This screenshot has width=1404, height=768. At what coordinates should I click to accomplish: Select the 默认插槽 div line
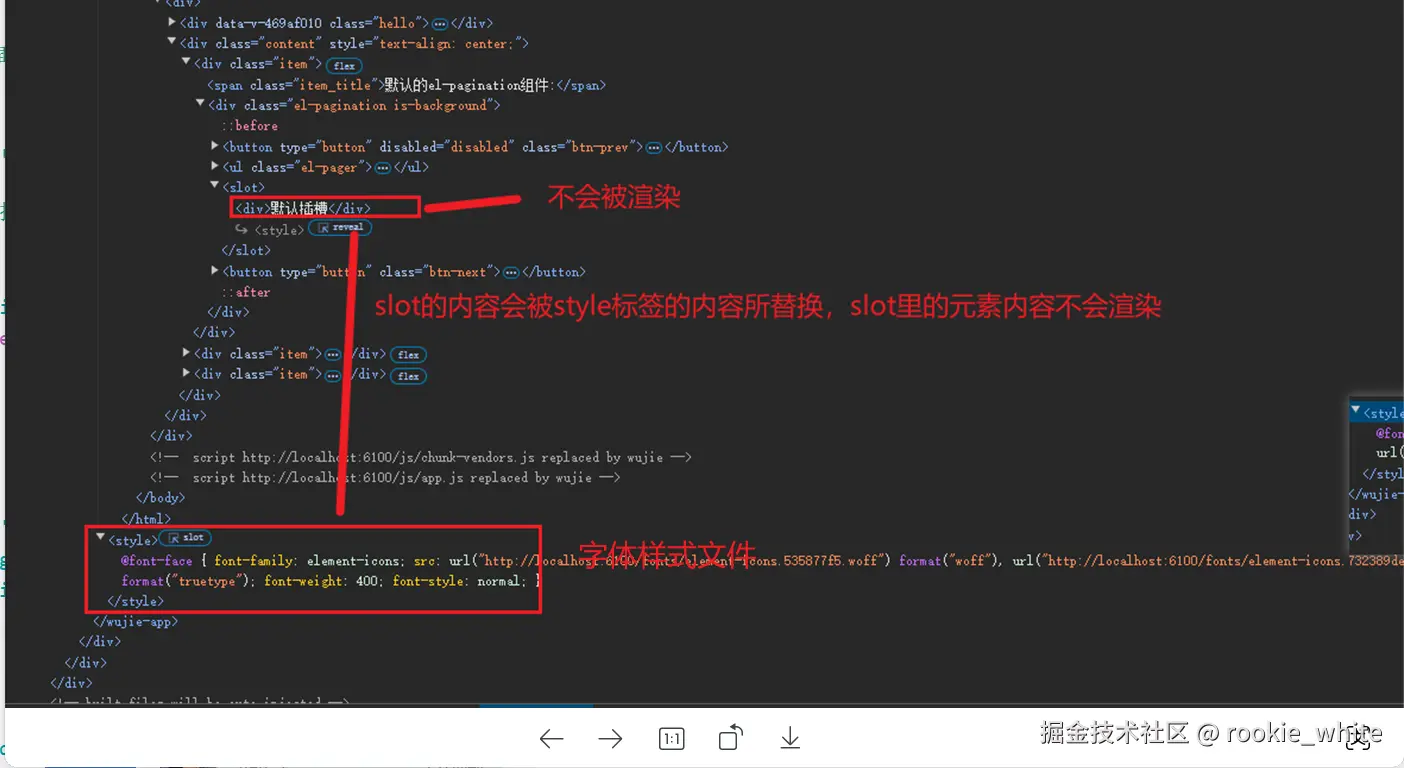pos(303,208)
